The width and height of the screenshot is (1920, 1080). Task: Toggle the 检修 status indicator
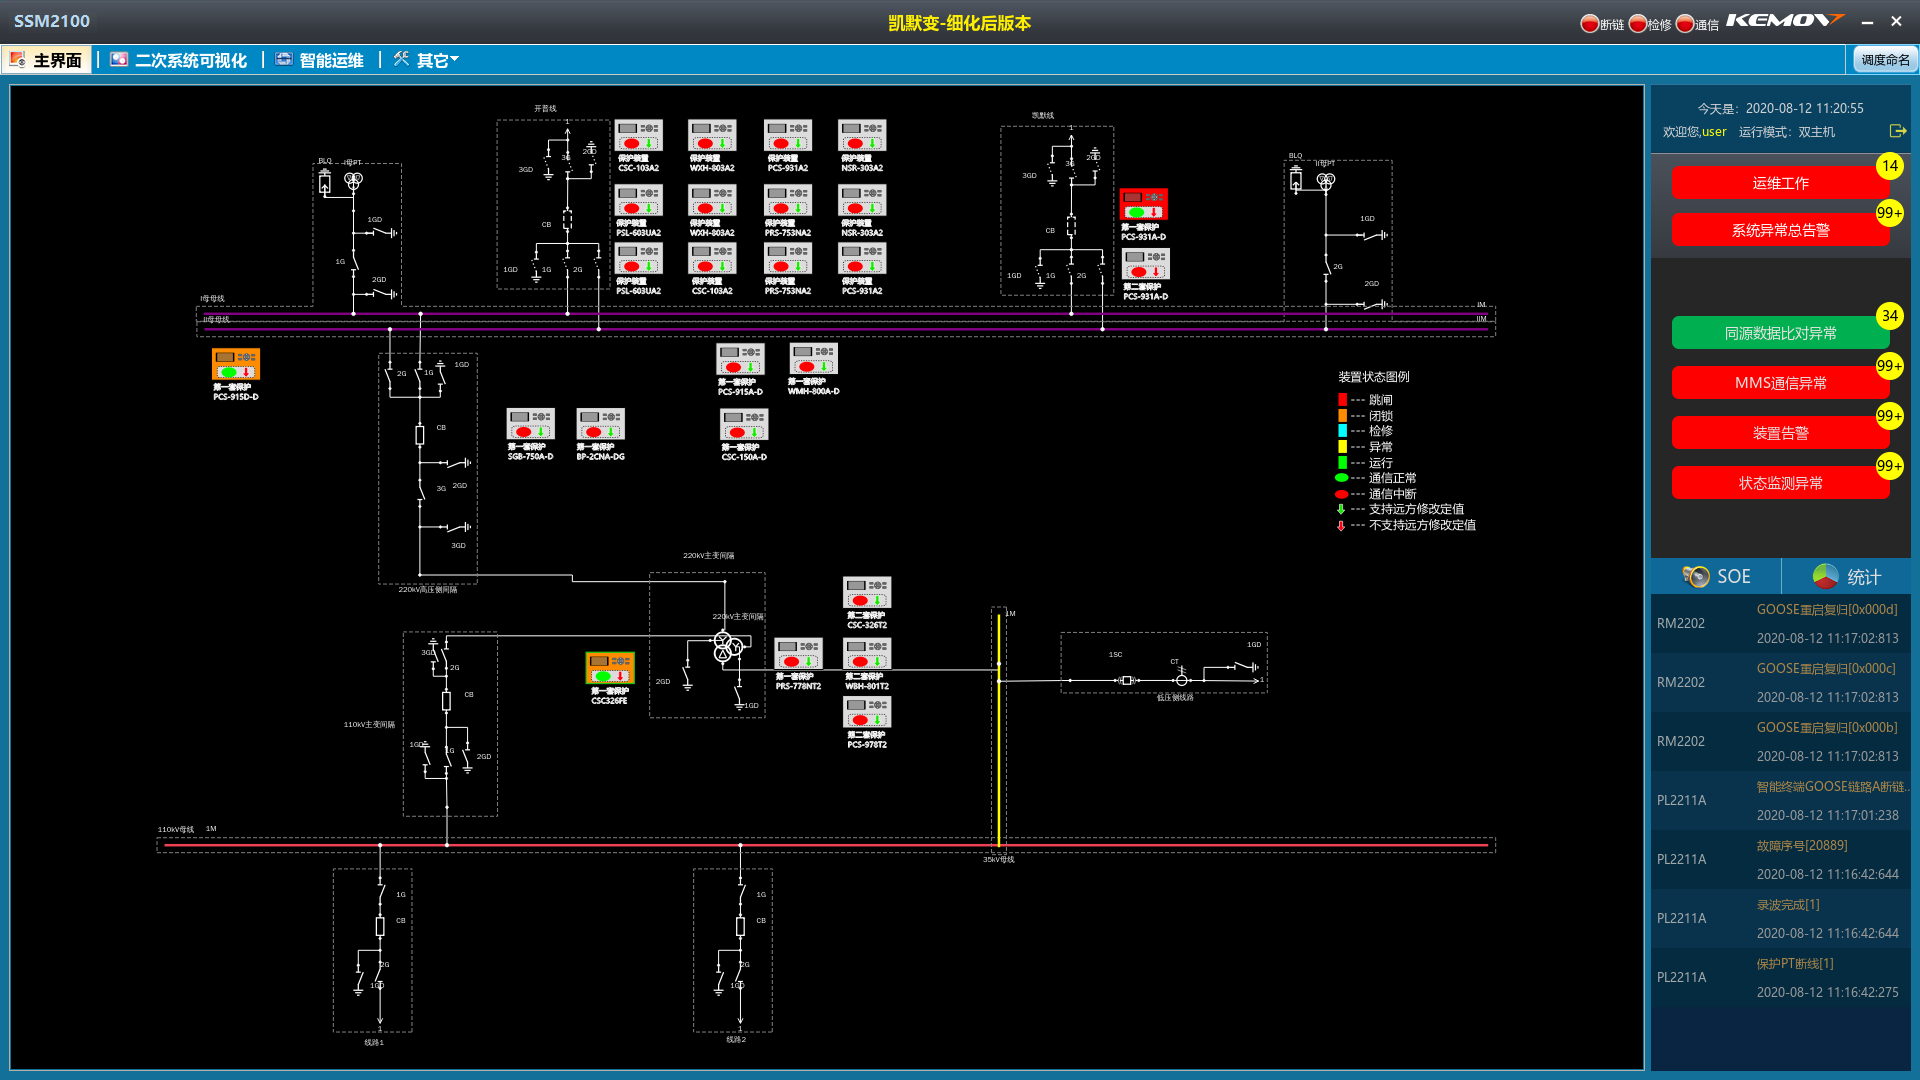click(x=1637, y=23)
